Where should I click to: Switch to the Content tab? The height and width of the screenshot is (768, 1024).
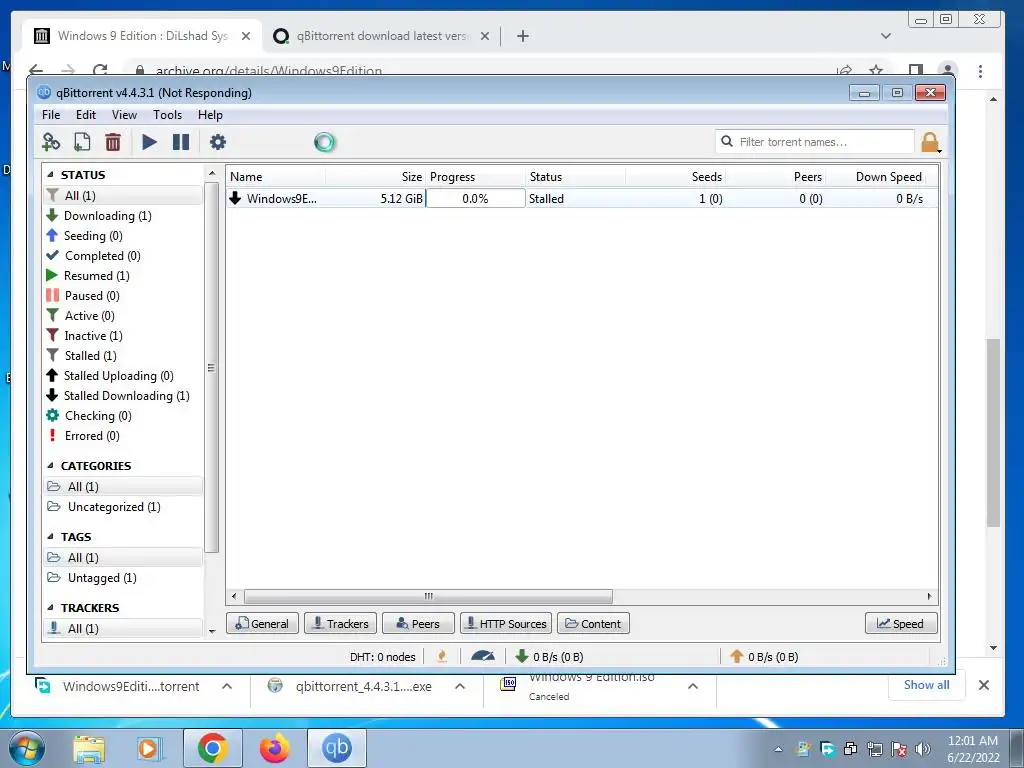click(x=594, y=624)
